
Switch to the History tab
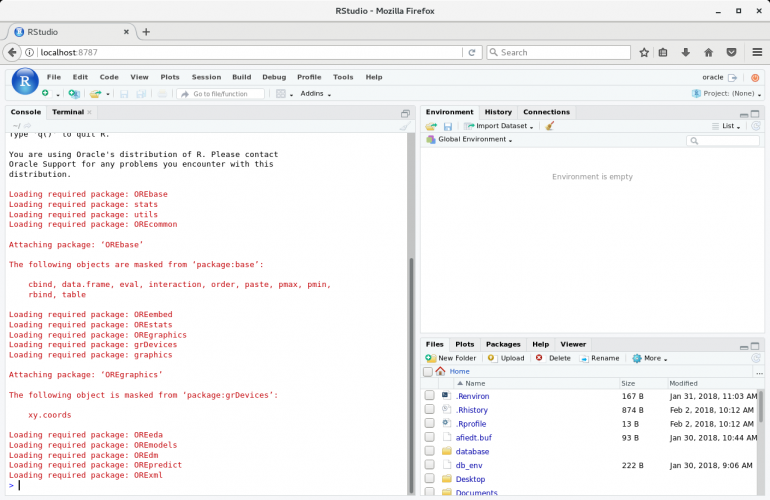498,112
